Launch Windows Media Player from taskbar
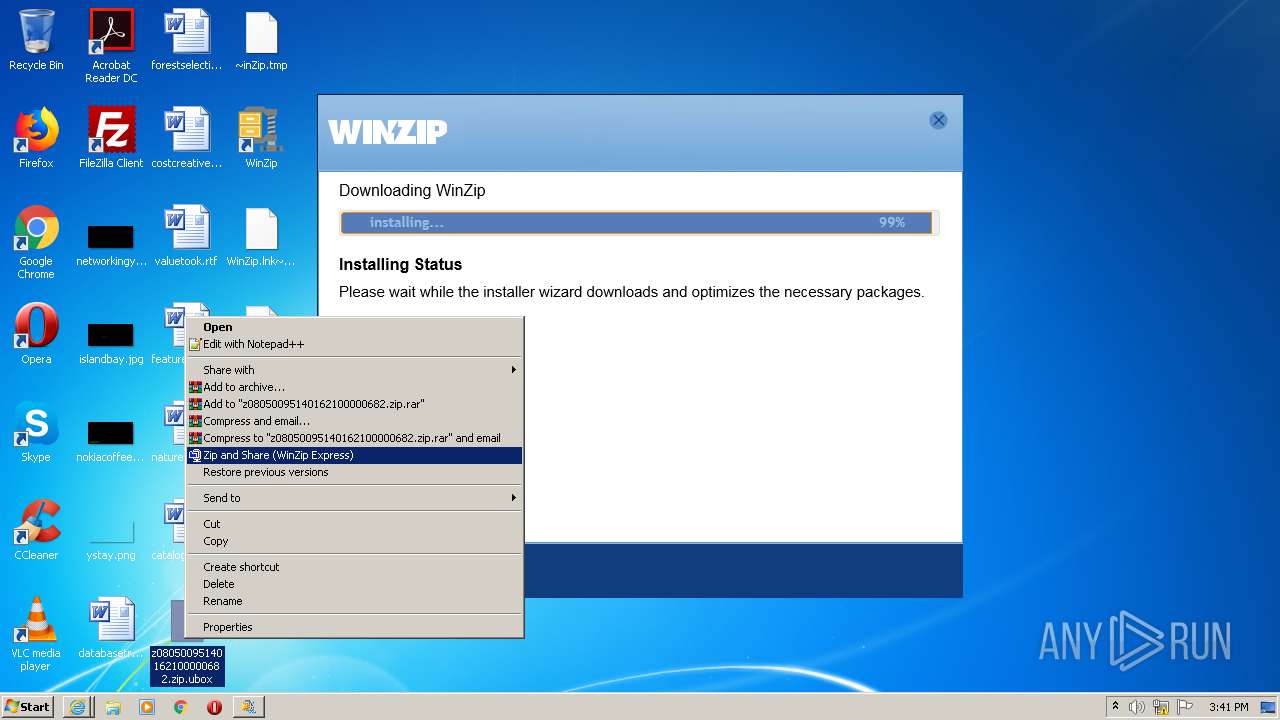Screen dimensions: 1280x720 pos(147,707)
